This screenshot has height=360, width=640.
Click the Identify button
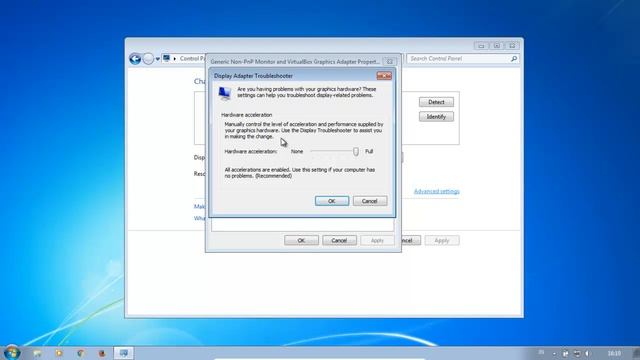point(436,117)
